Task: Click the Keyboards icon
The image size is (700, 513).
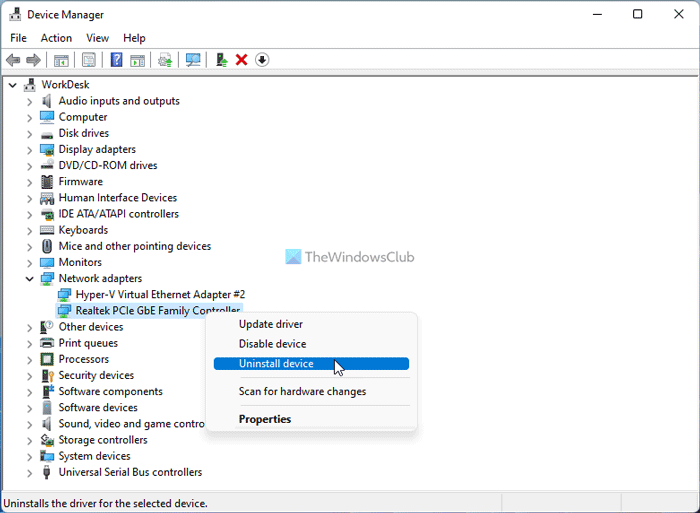Action: tap(47, 230)
